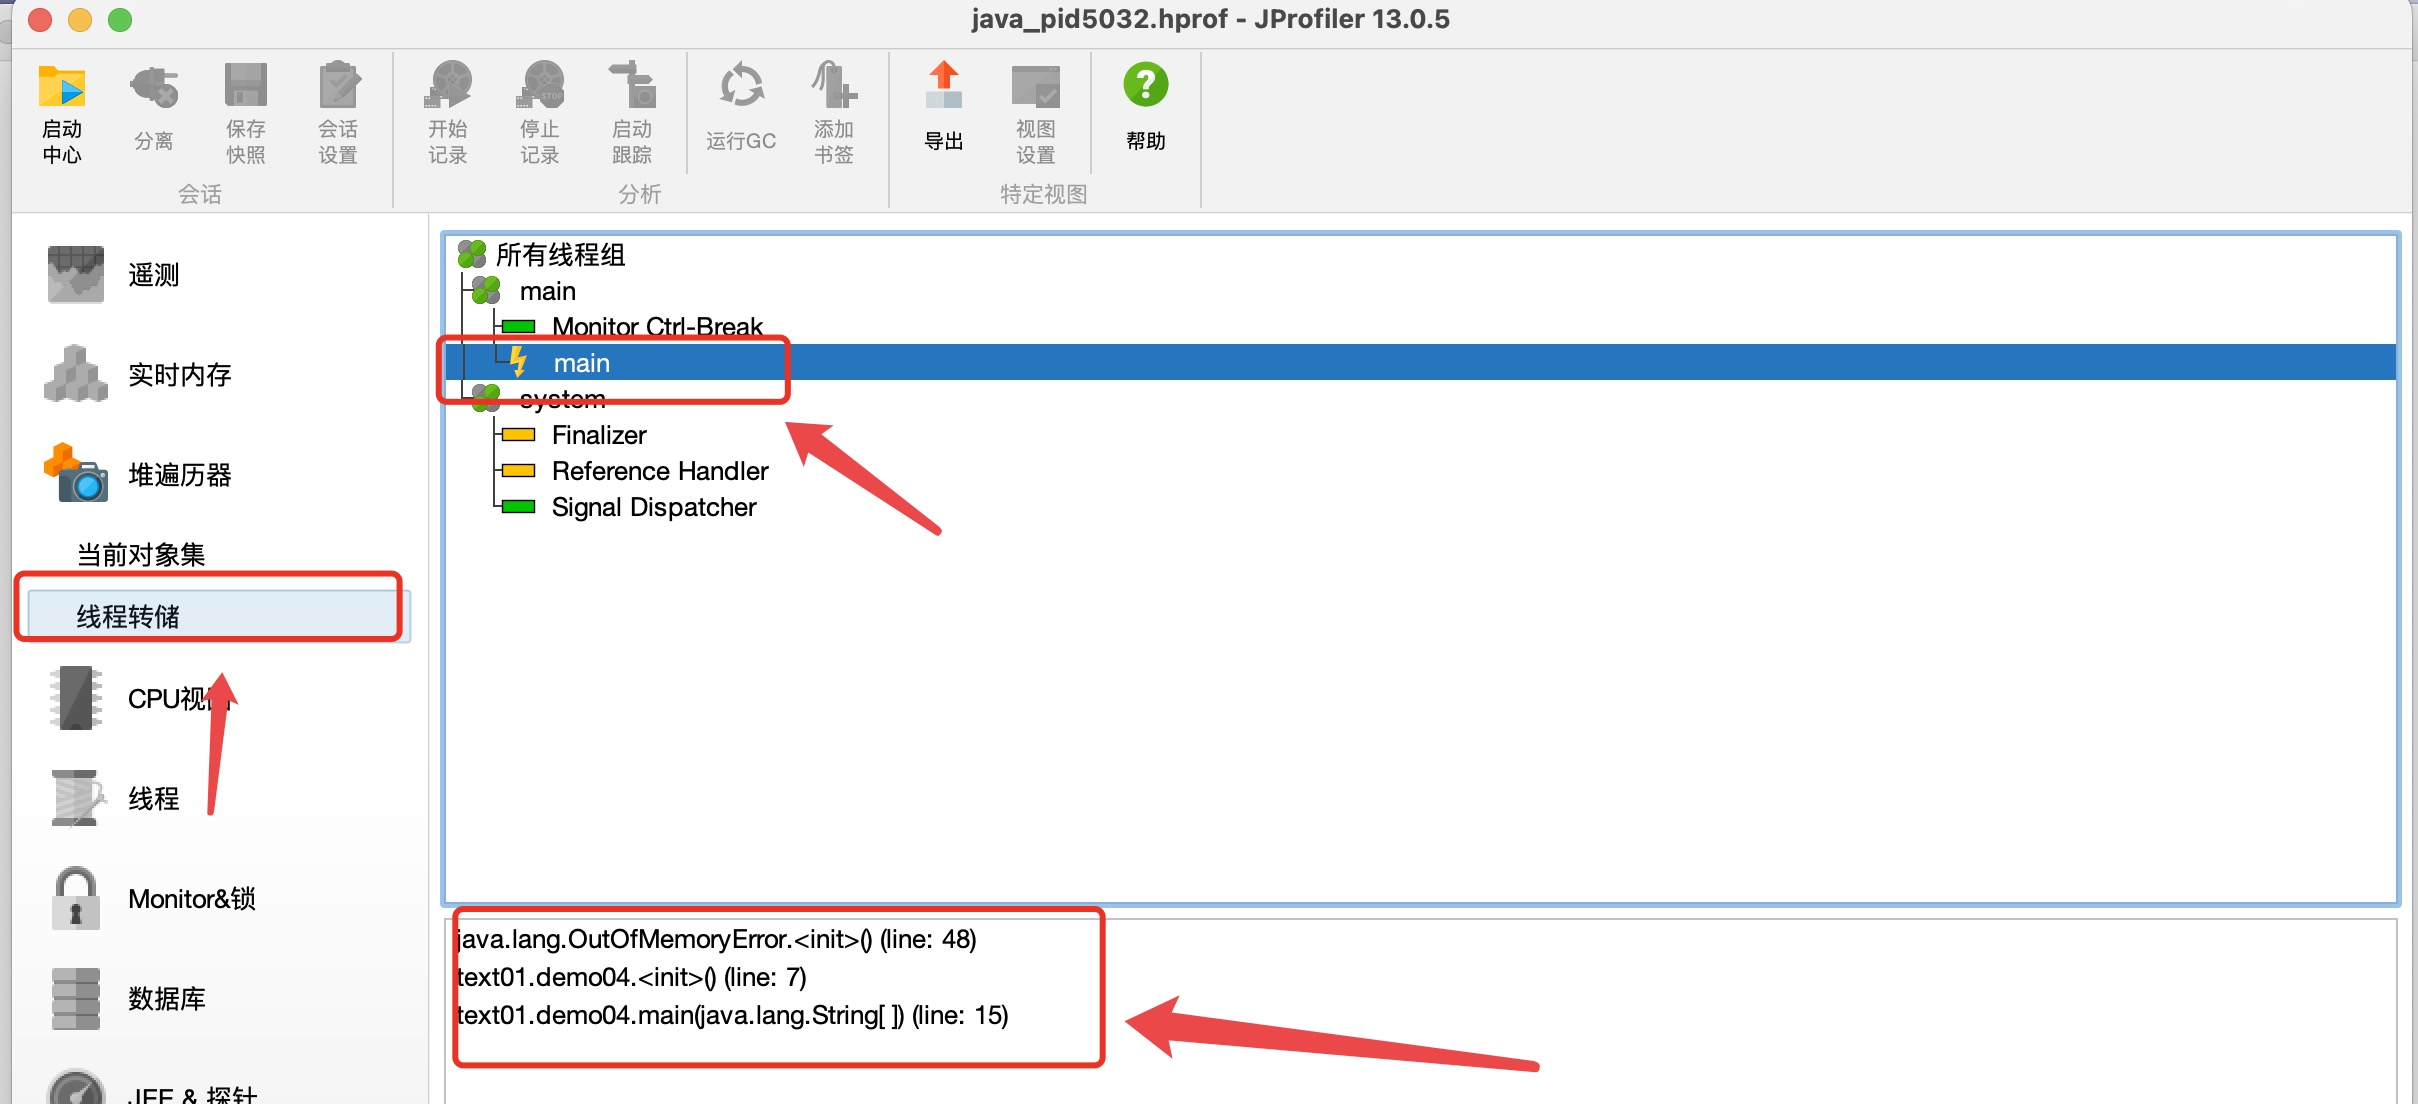Screen dimensions: 2418x1104
Task: Open the Live Memory (实时内存) section
Action: 138,375
